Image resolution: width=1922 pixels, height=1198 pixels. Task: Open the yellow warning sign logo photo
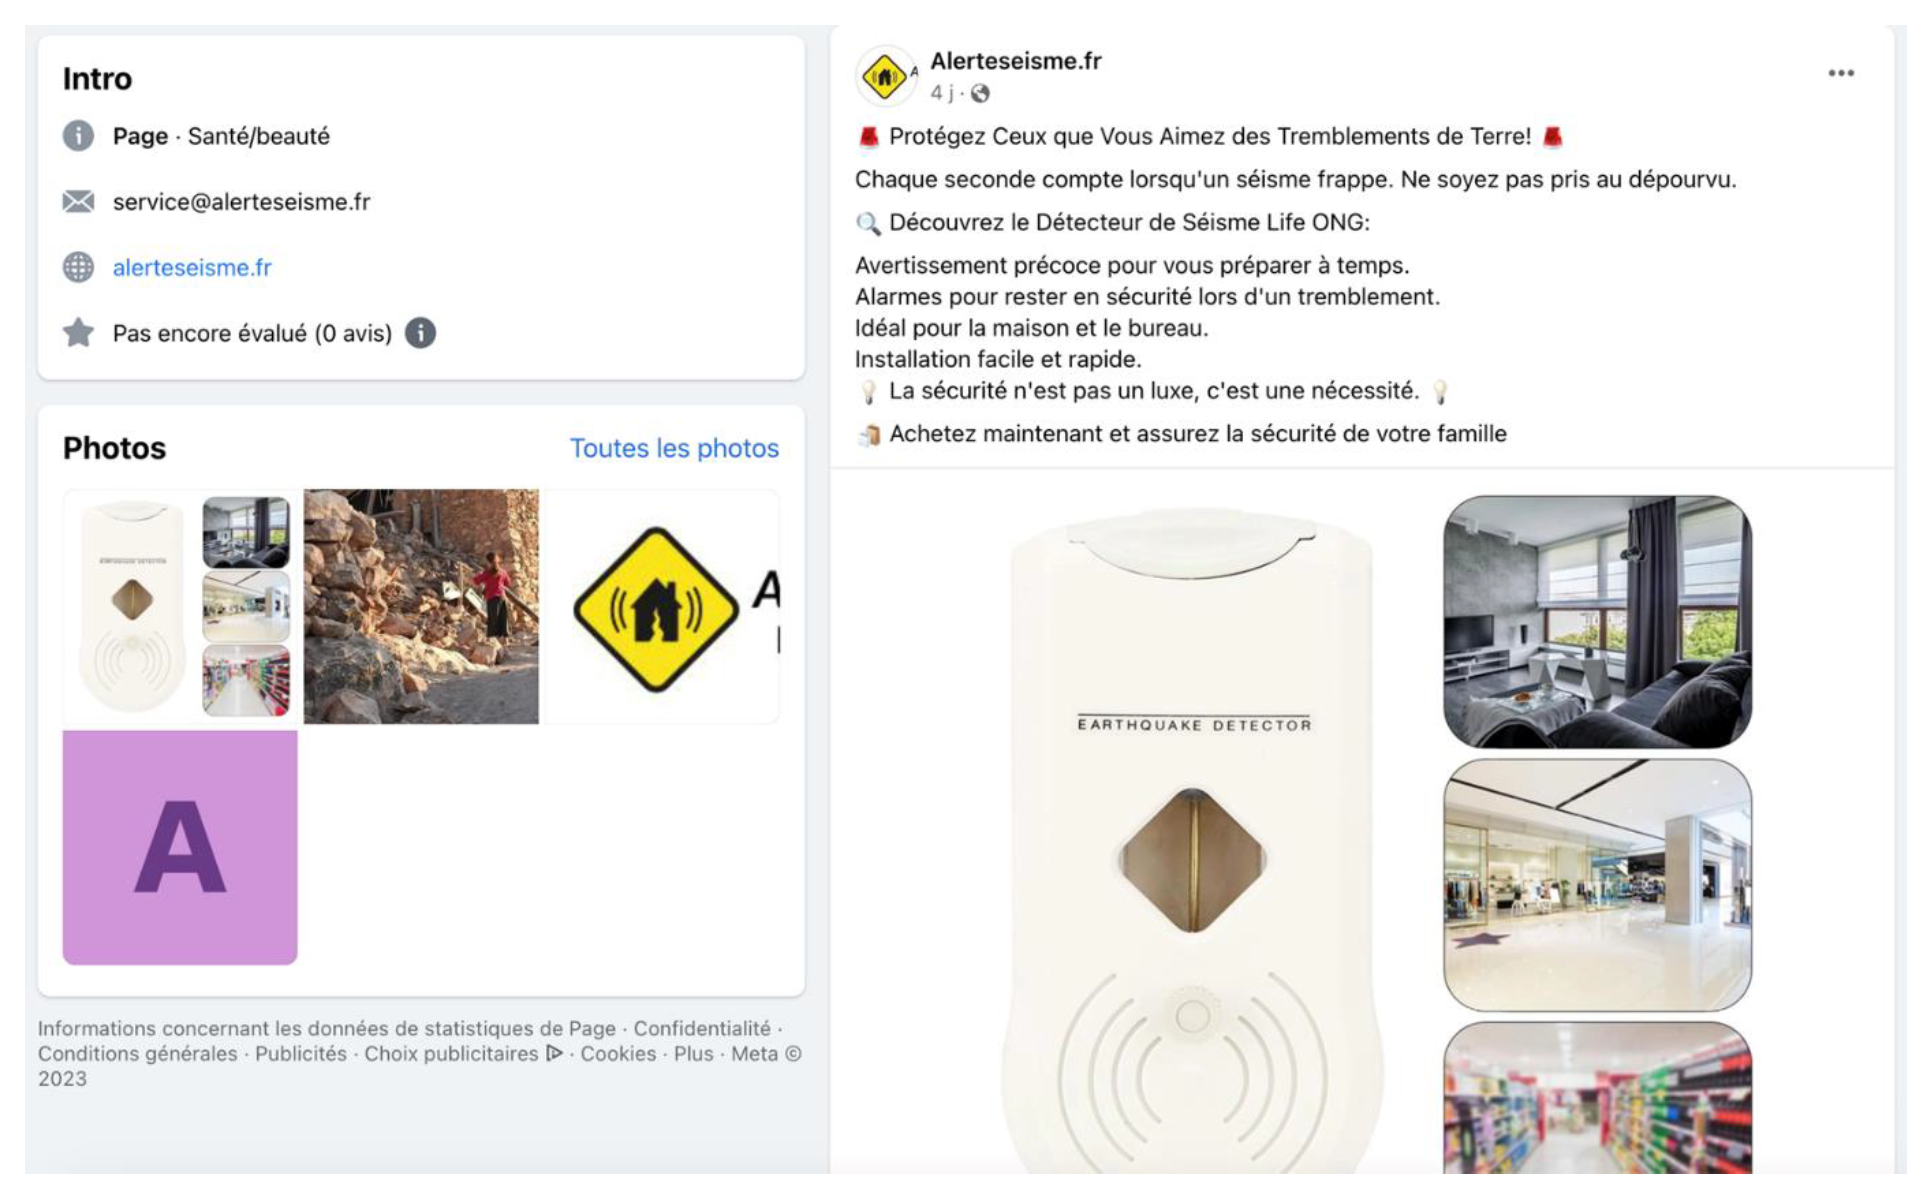click(x=662, y=606)
